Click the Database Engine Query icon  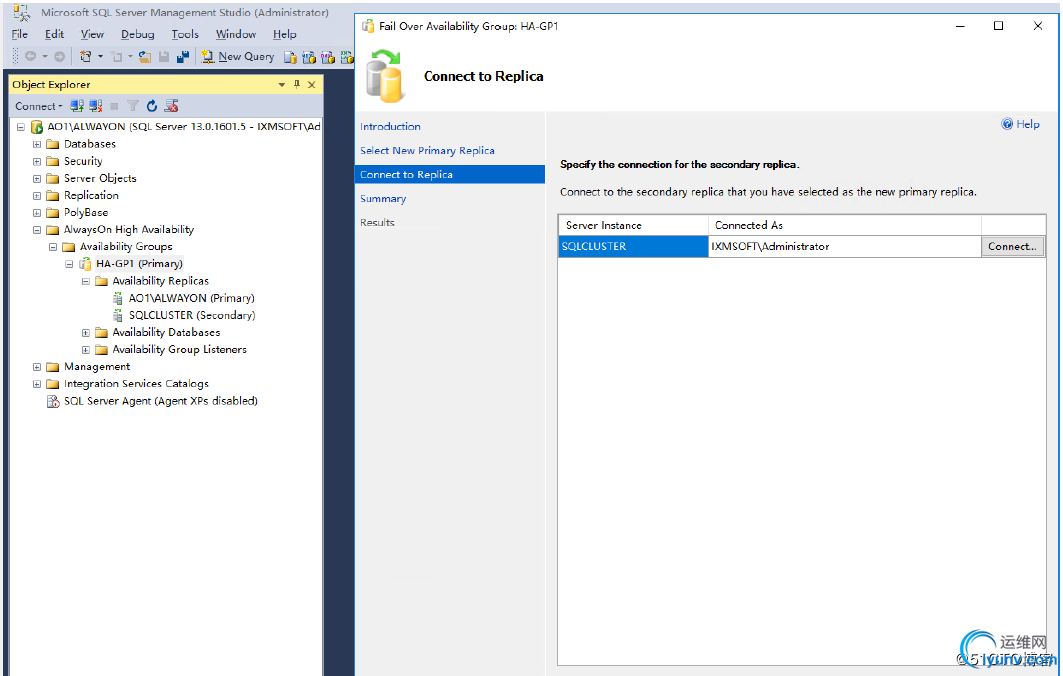point(290,57)
